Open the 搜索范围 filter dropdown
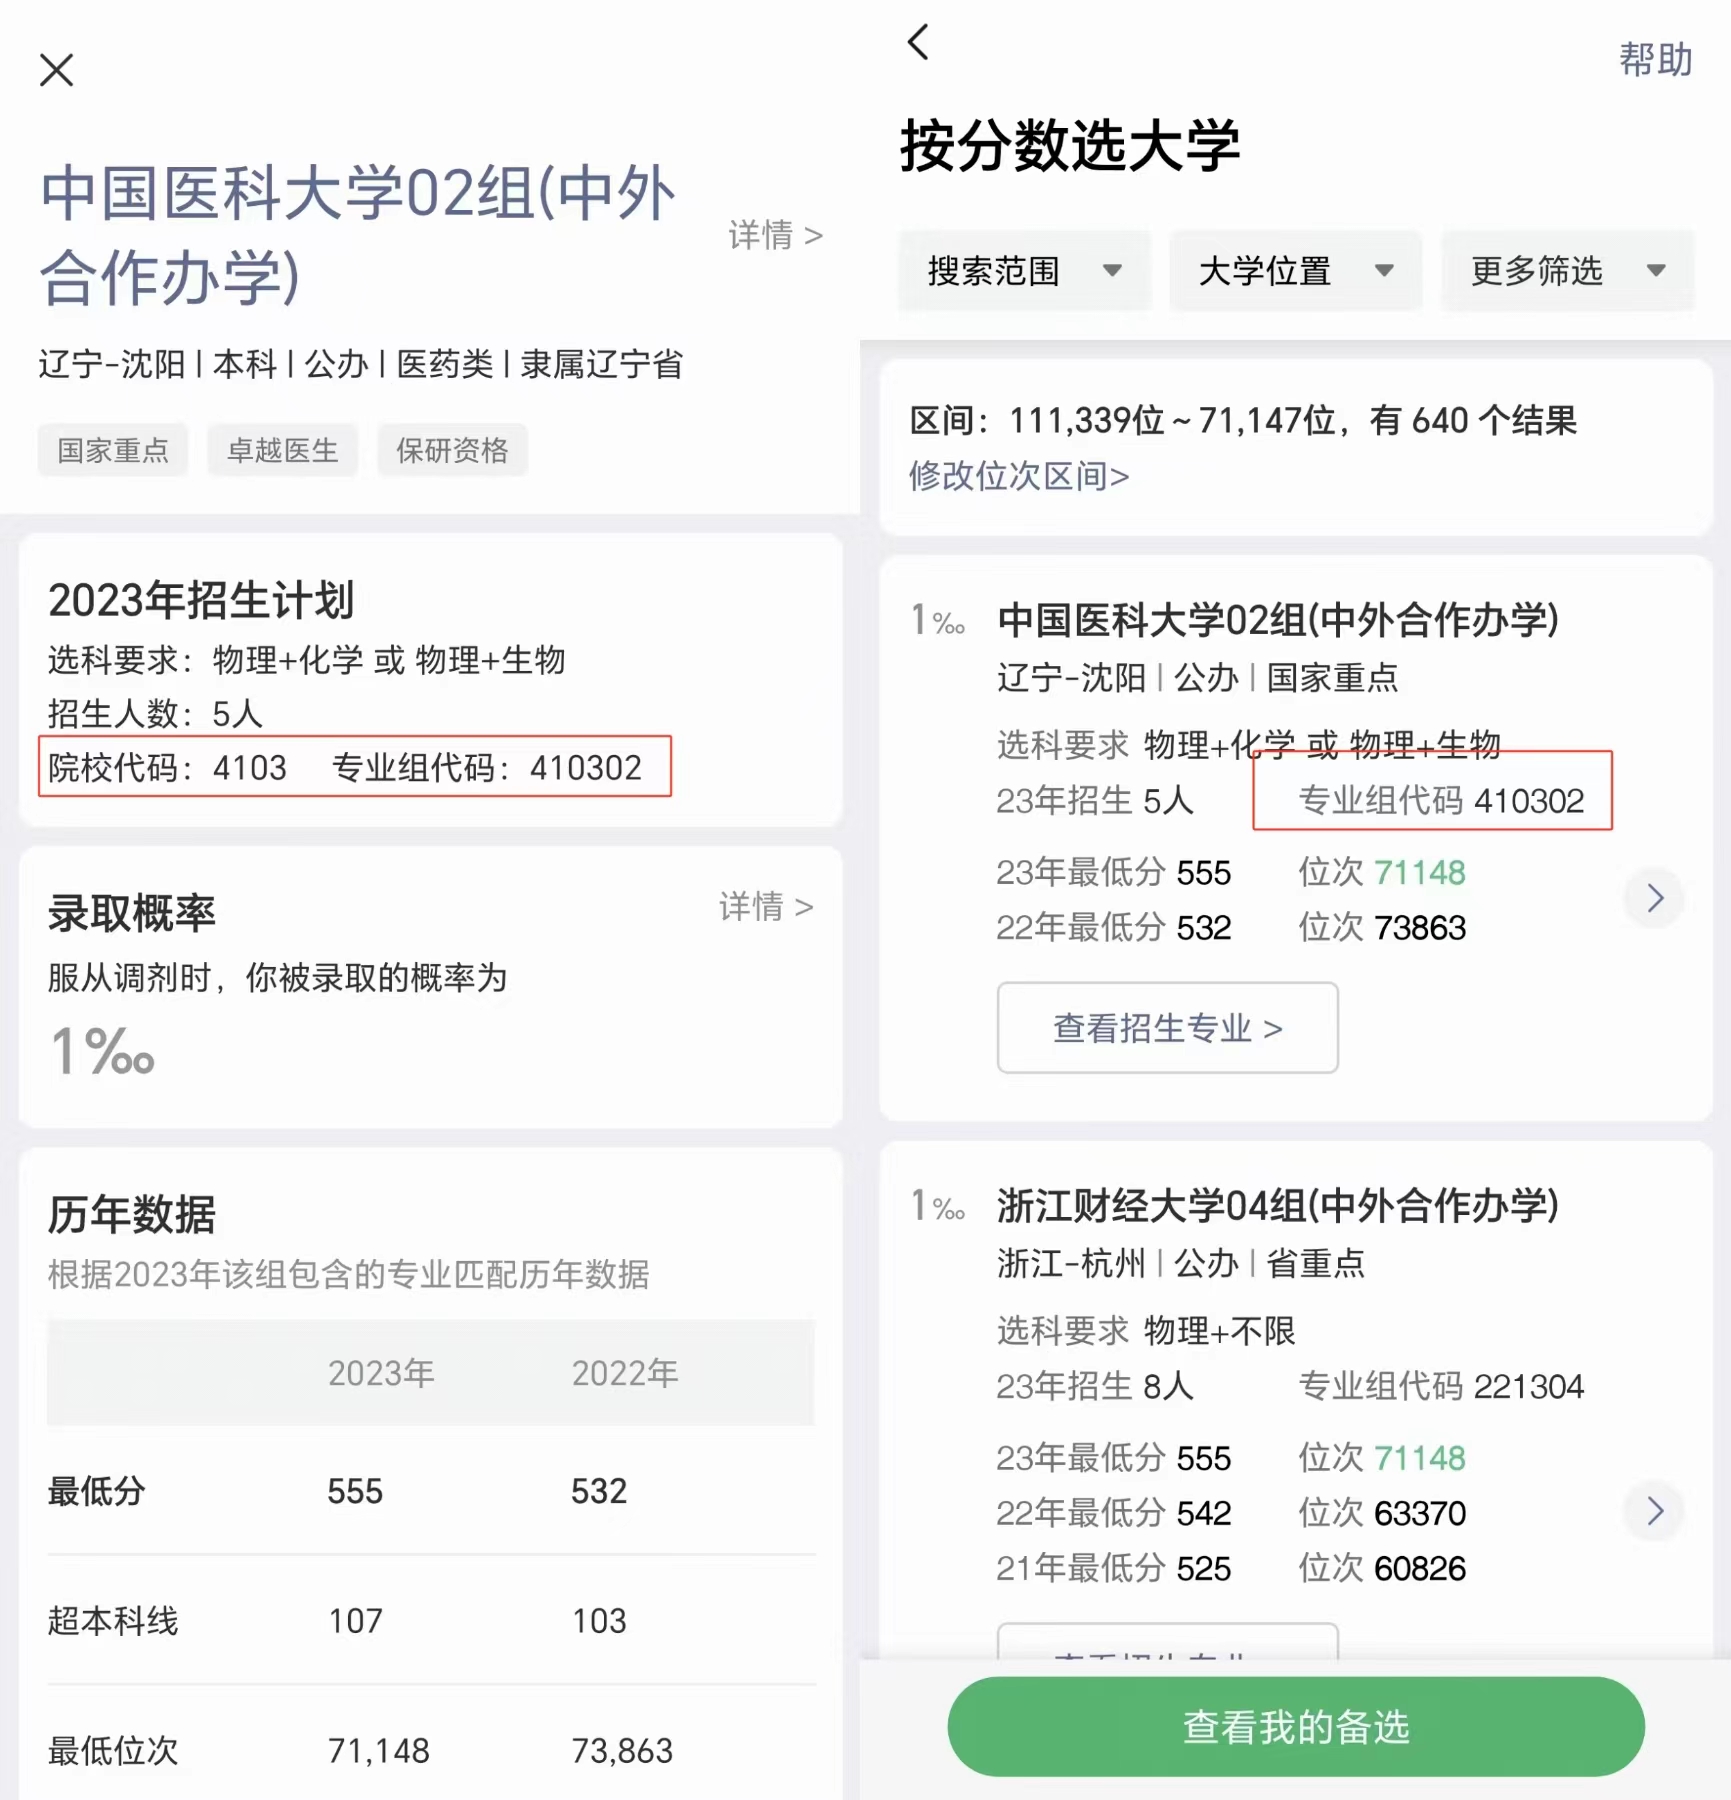Viewport: 1731px width, 1800px height. pyautogui.click(x=1023, y=270)
